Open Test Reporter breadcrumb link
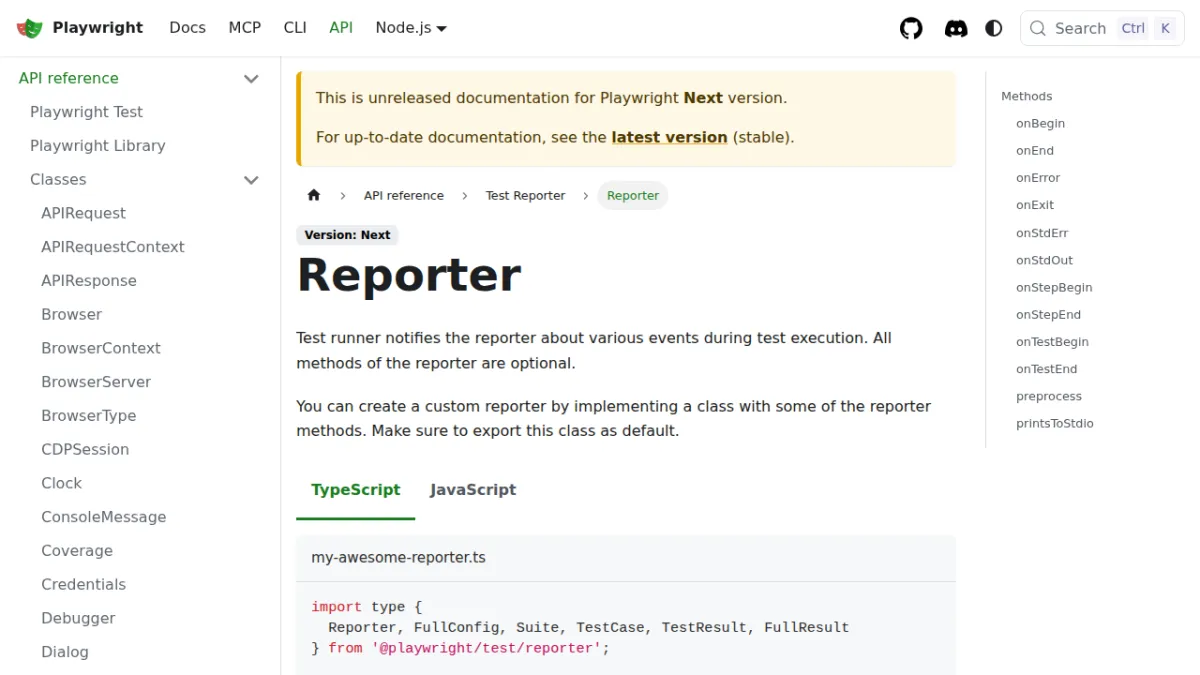The height and width of the screenshot is (675, 1200). pyautogui.click(x=525, y=195)
